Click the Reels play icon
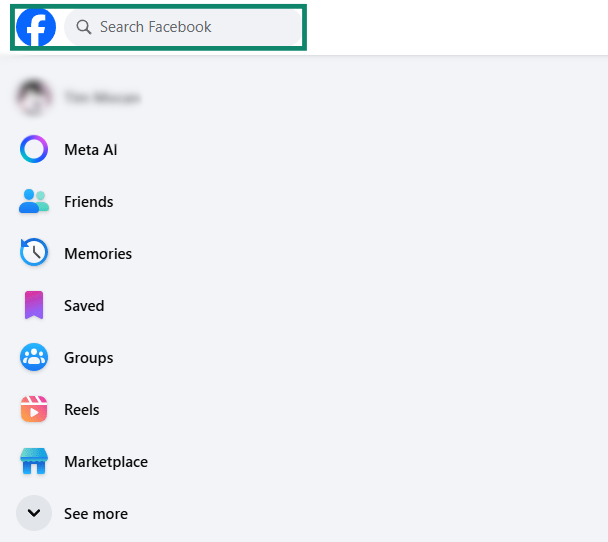 [x=34, y=409]
